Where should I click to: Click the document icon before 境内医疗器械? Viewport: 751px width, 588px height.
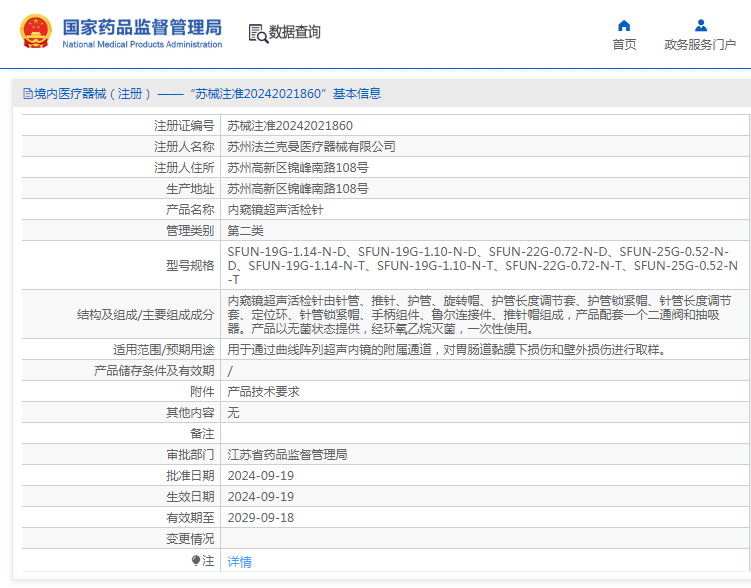click(x=28, y=94)
